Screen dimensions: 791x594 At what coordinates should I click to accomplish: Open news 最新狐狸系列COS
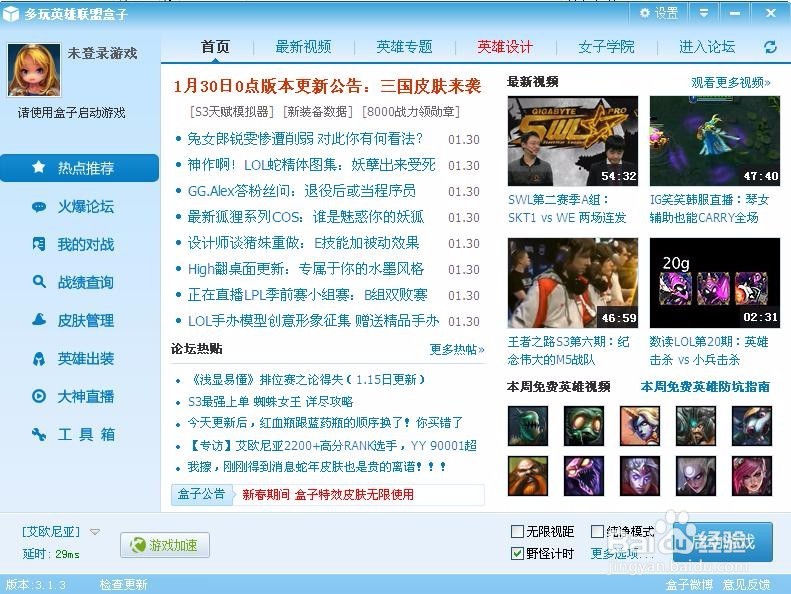click(x=306, y=217)
